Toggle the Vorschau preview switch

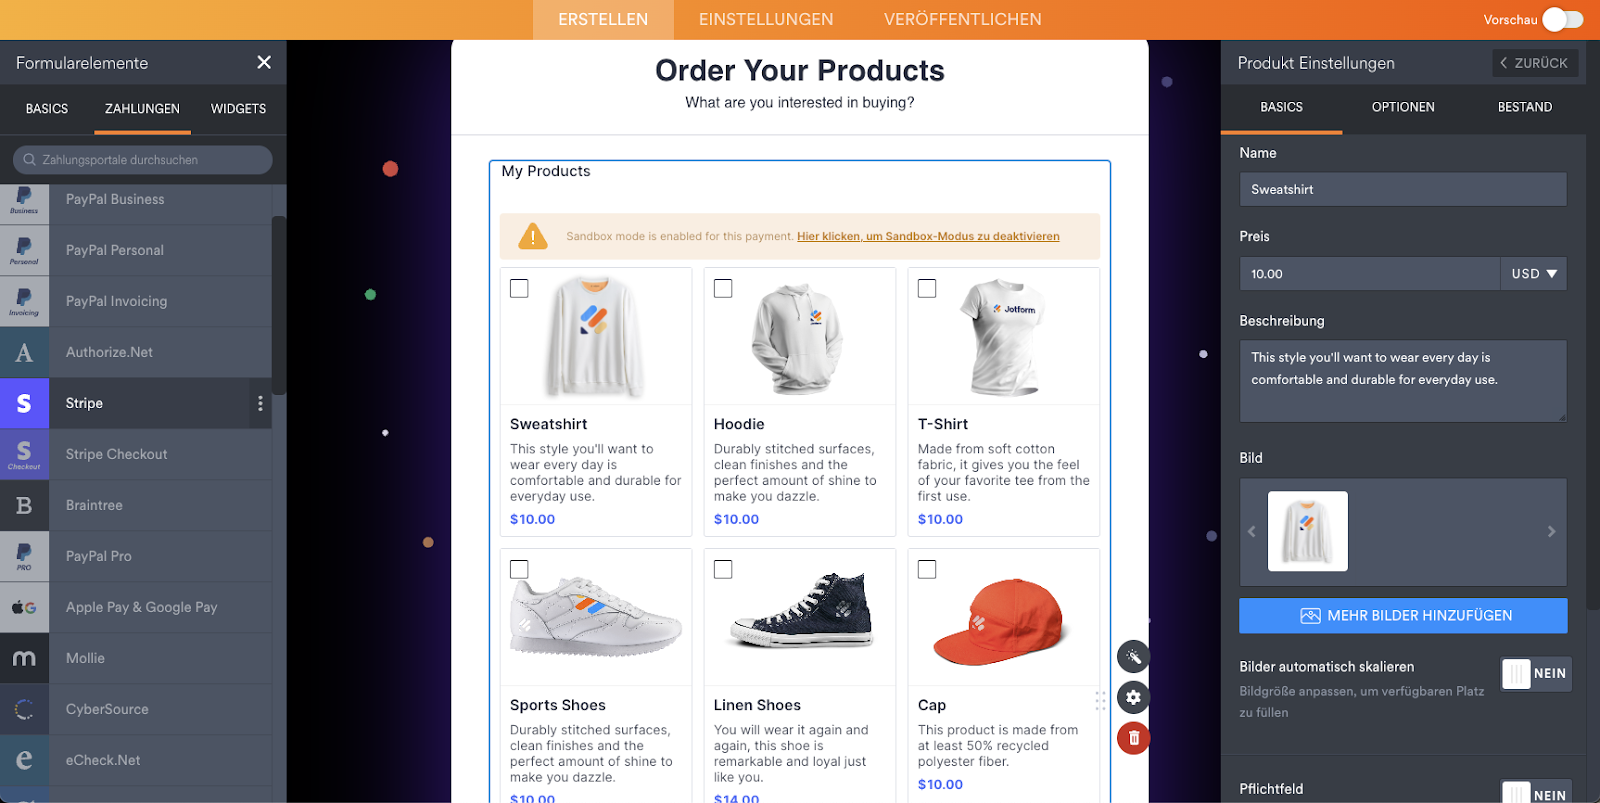tap(1563, 19)
